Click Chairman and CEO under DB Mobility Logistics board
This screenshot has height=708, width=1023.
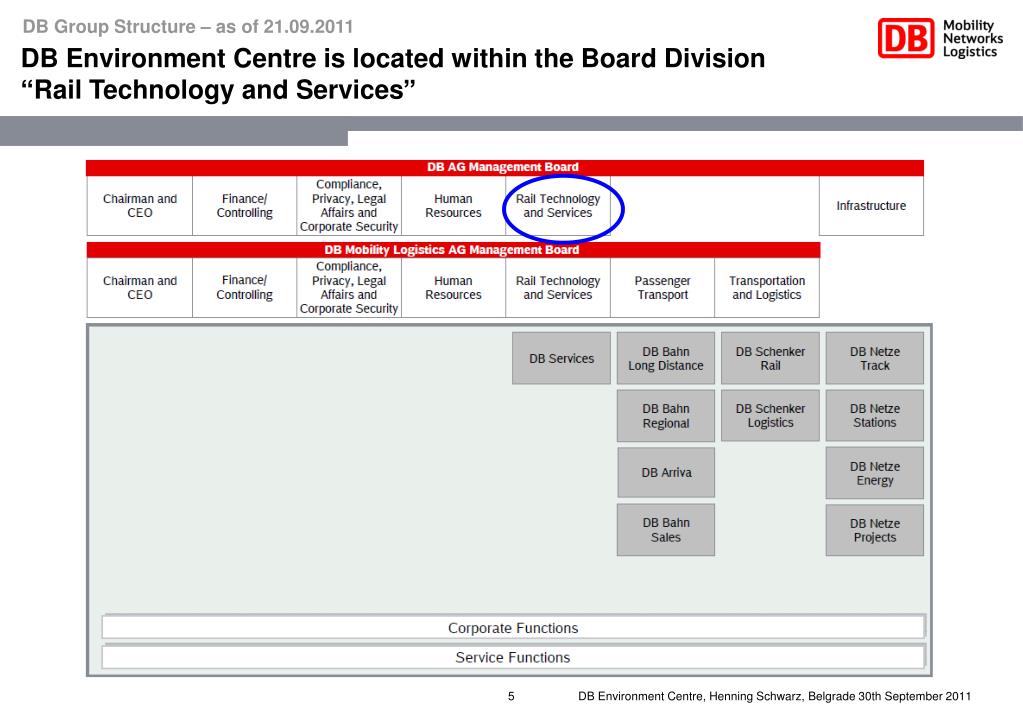click(x=140, y=288)
